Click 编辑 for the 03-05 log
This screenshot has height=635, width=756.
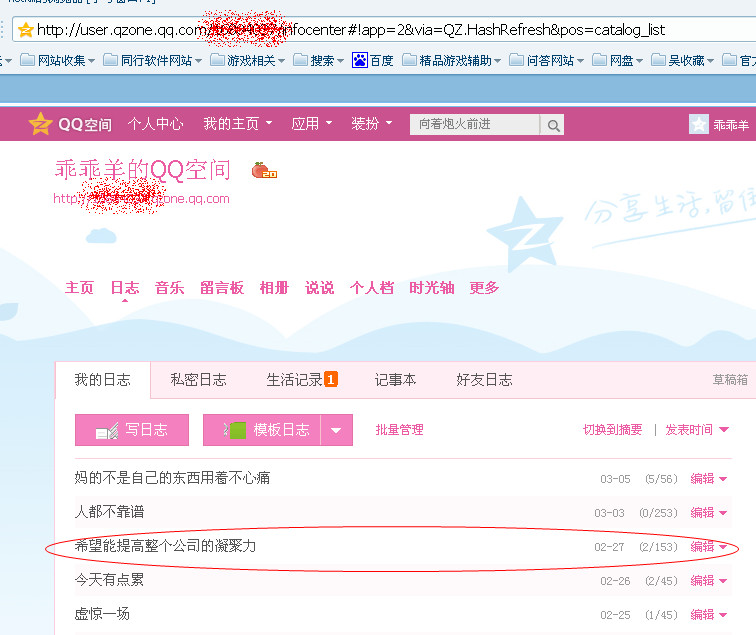[702, 479]
